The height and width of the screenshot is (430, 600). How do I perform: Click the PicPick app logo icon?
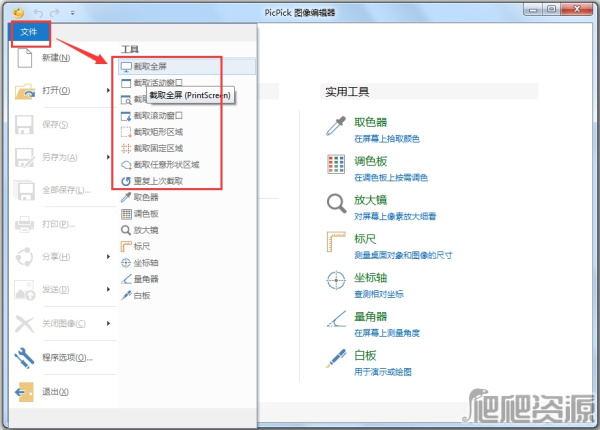click(18, 13)
